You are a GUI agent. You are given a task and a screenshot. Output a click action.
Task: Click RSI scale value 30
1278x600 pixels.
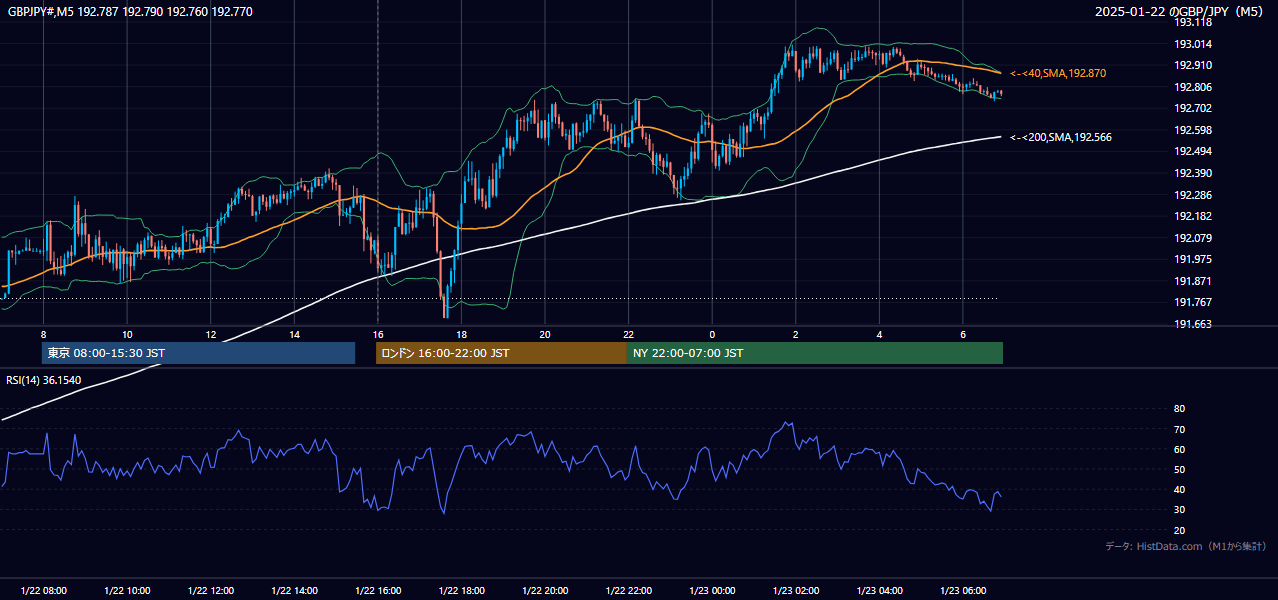click(1180, 510)
